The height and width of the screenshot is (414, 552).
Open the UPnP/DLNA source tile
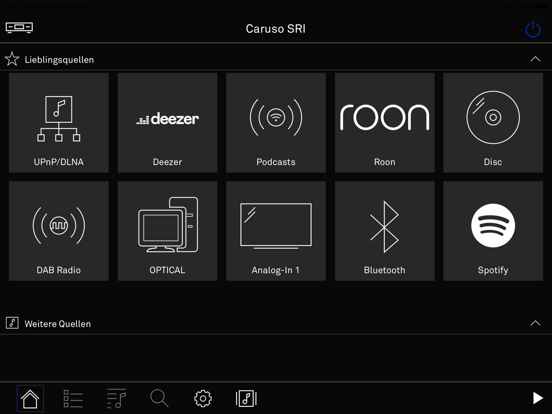(59, 123)
